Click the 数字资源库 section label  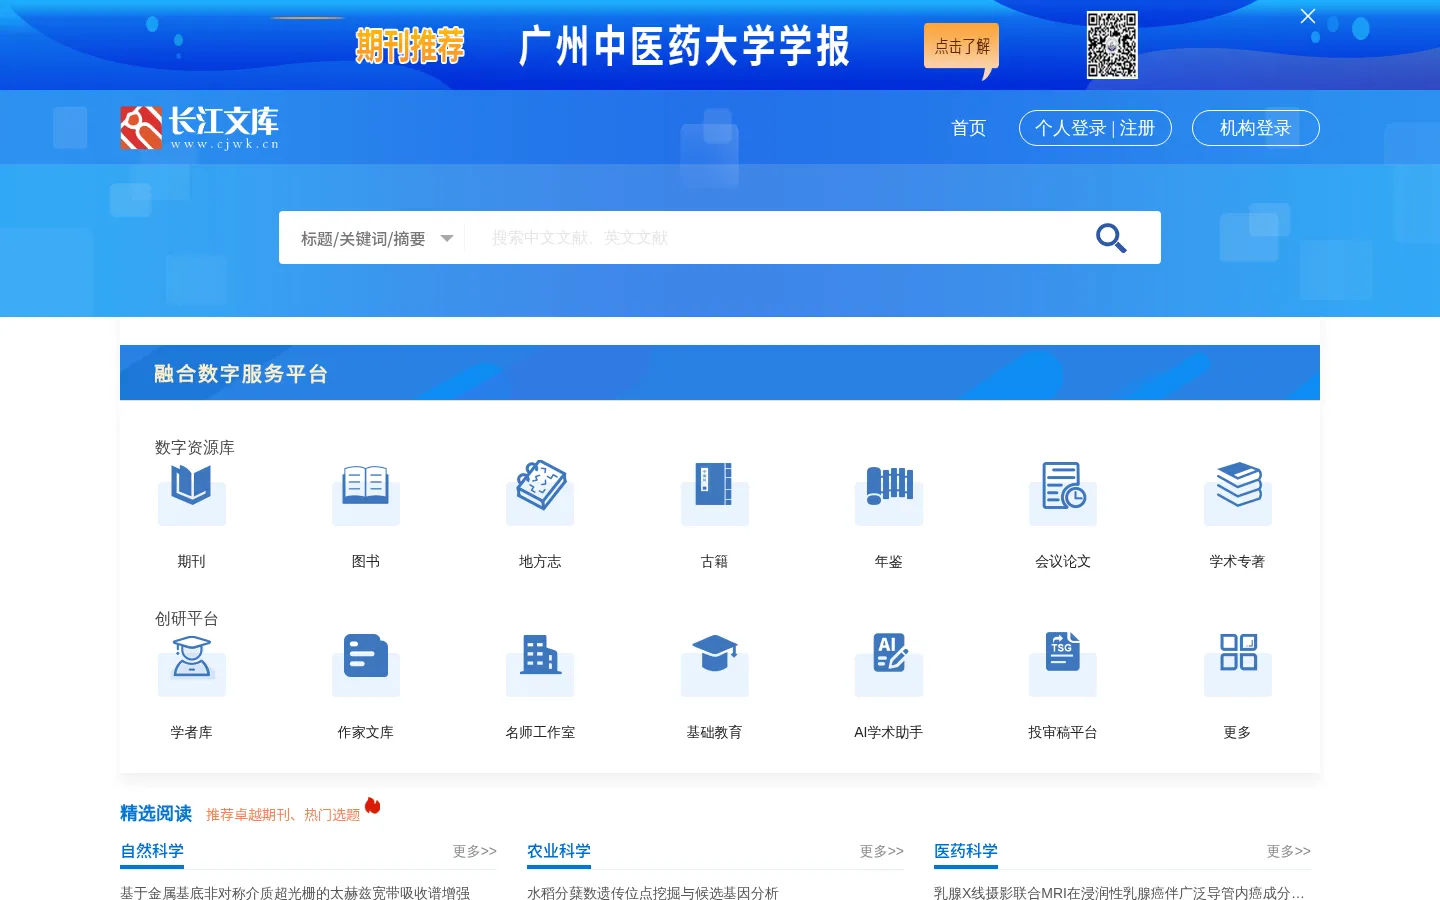[x=195, y=447]
